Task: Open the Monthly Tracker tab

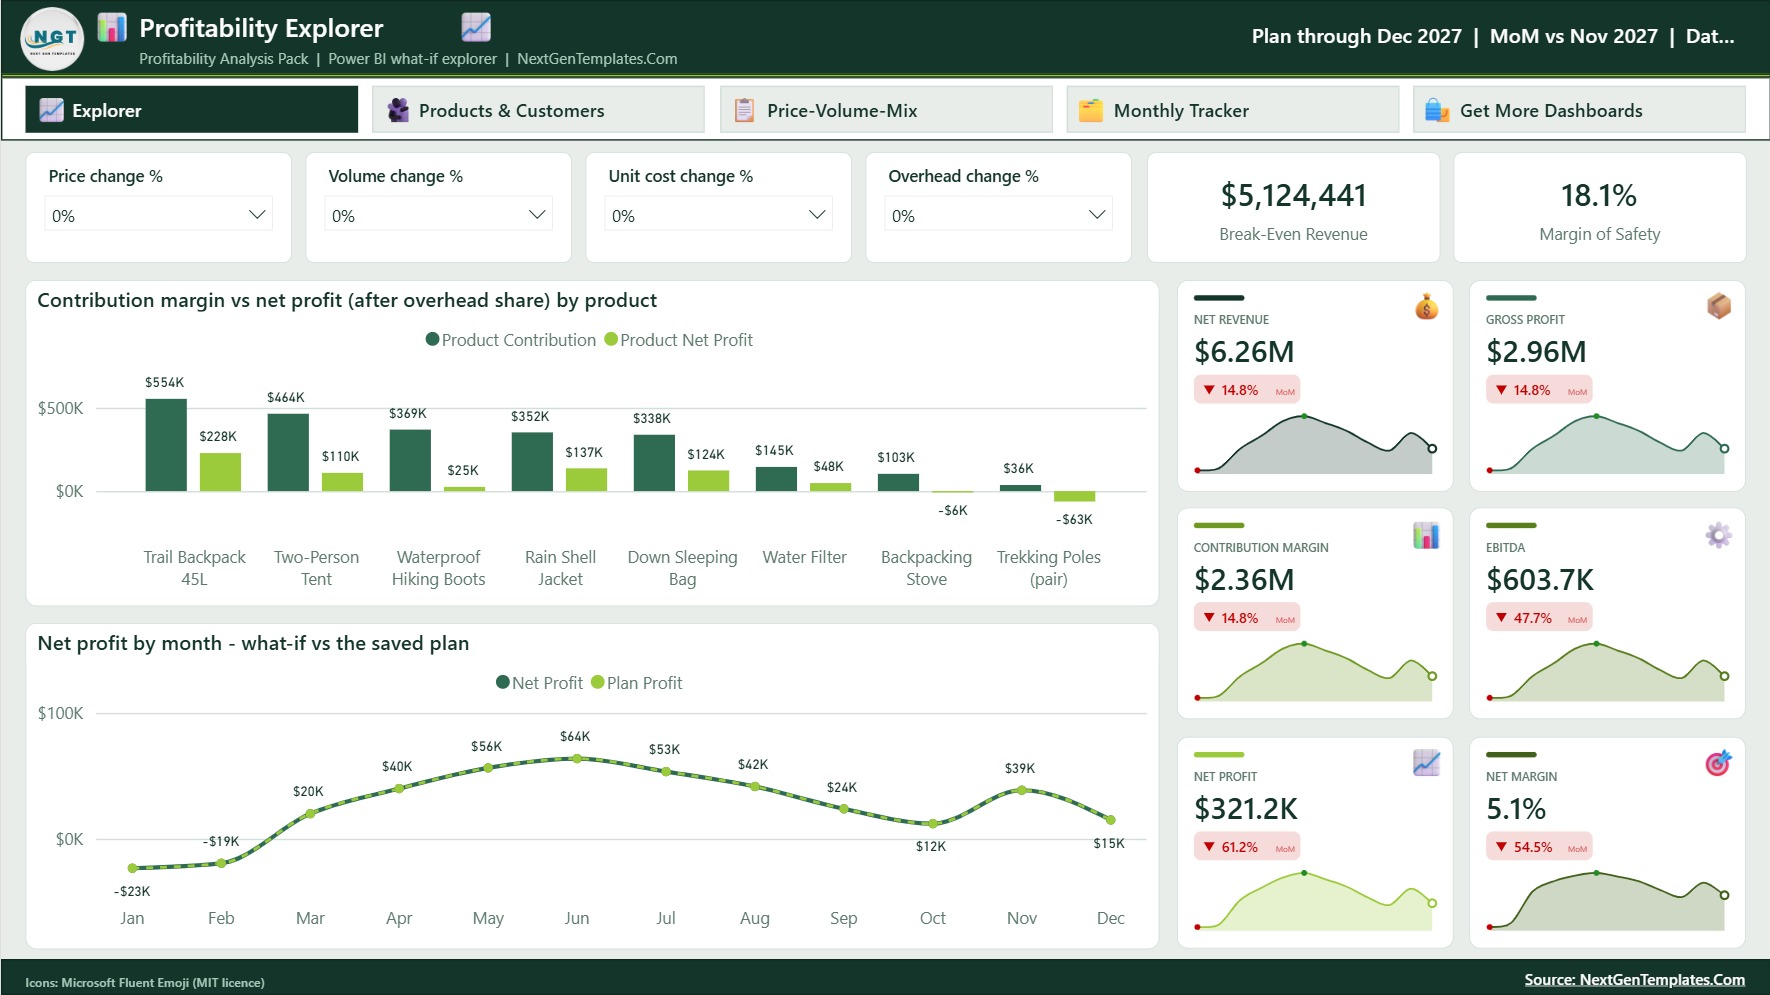Action: (1232, 109)
